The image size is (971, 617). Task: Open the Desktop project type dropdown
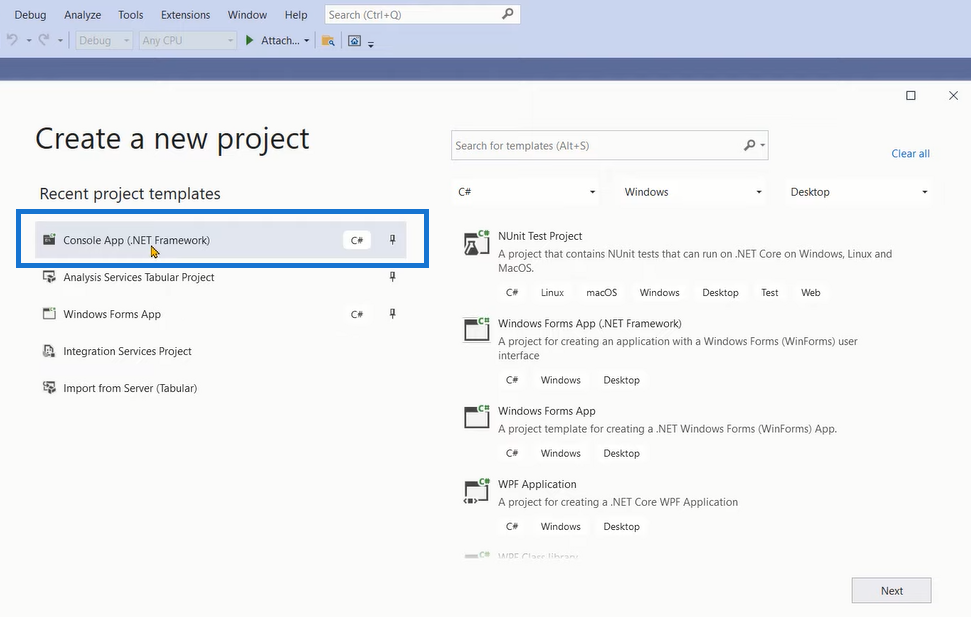point(858,192)
